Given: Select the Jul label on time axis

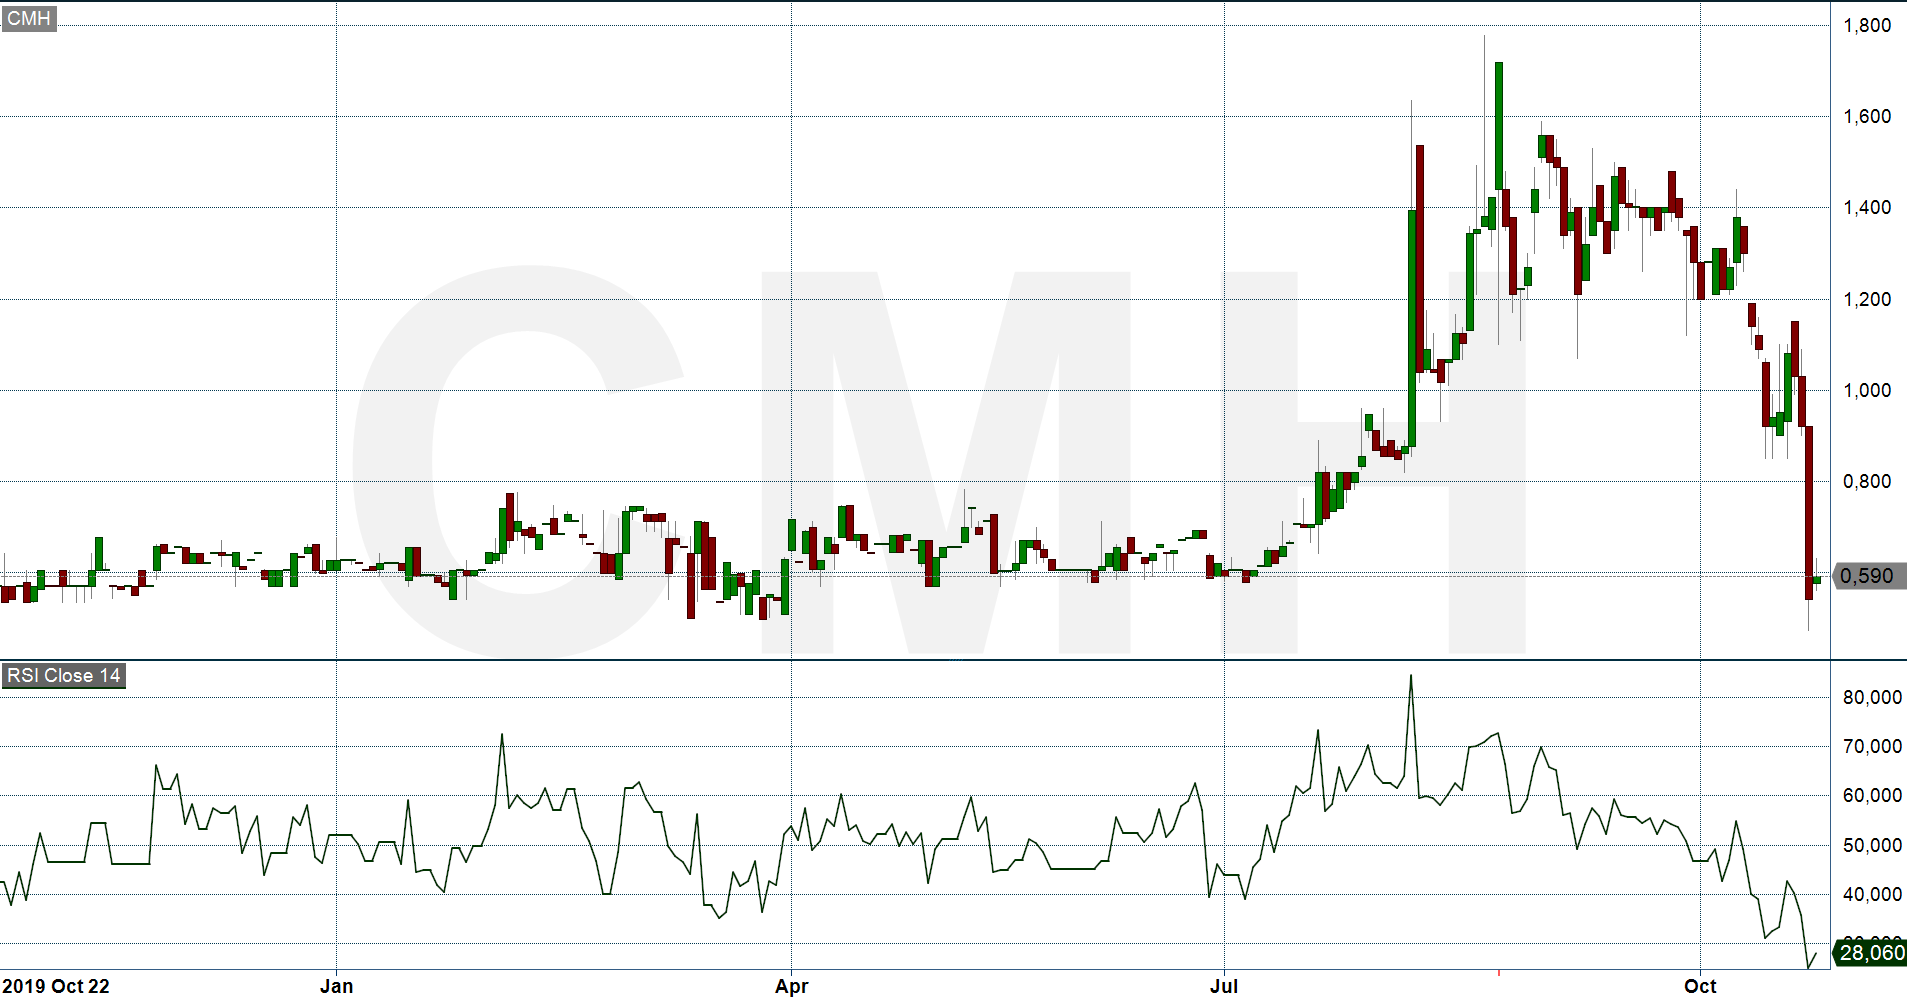Looking at the screenshot, I should tap(1224, 986).
